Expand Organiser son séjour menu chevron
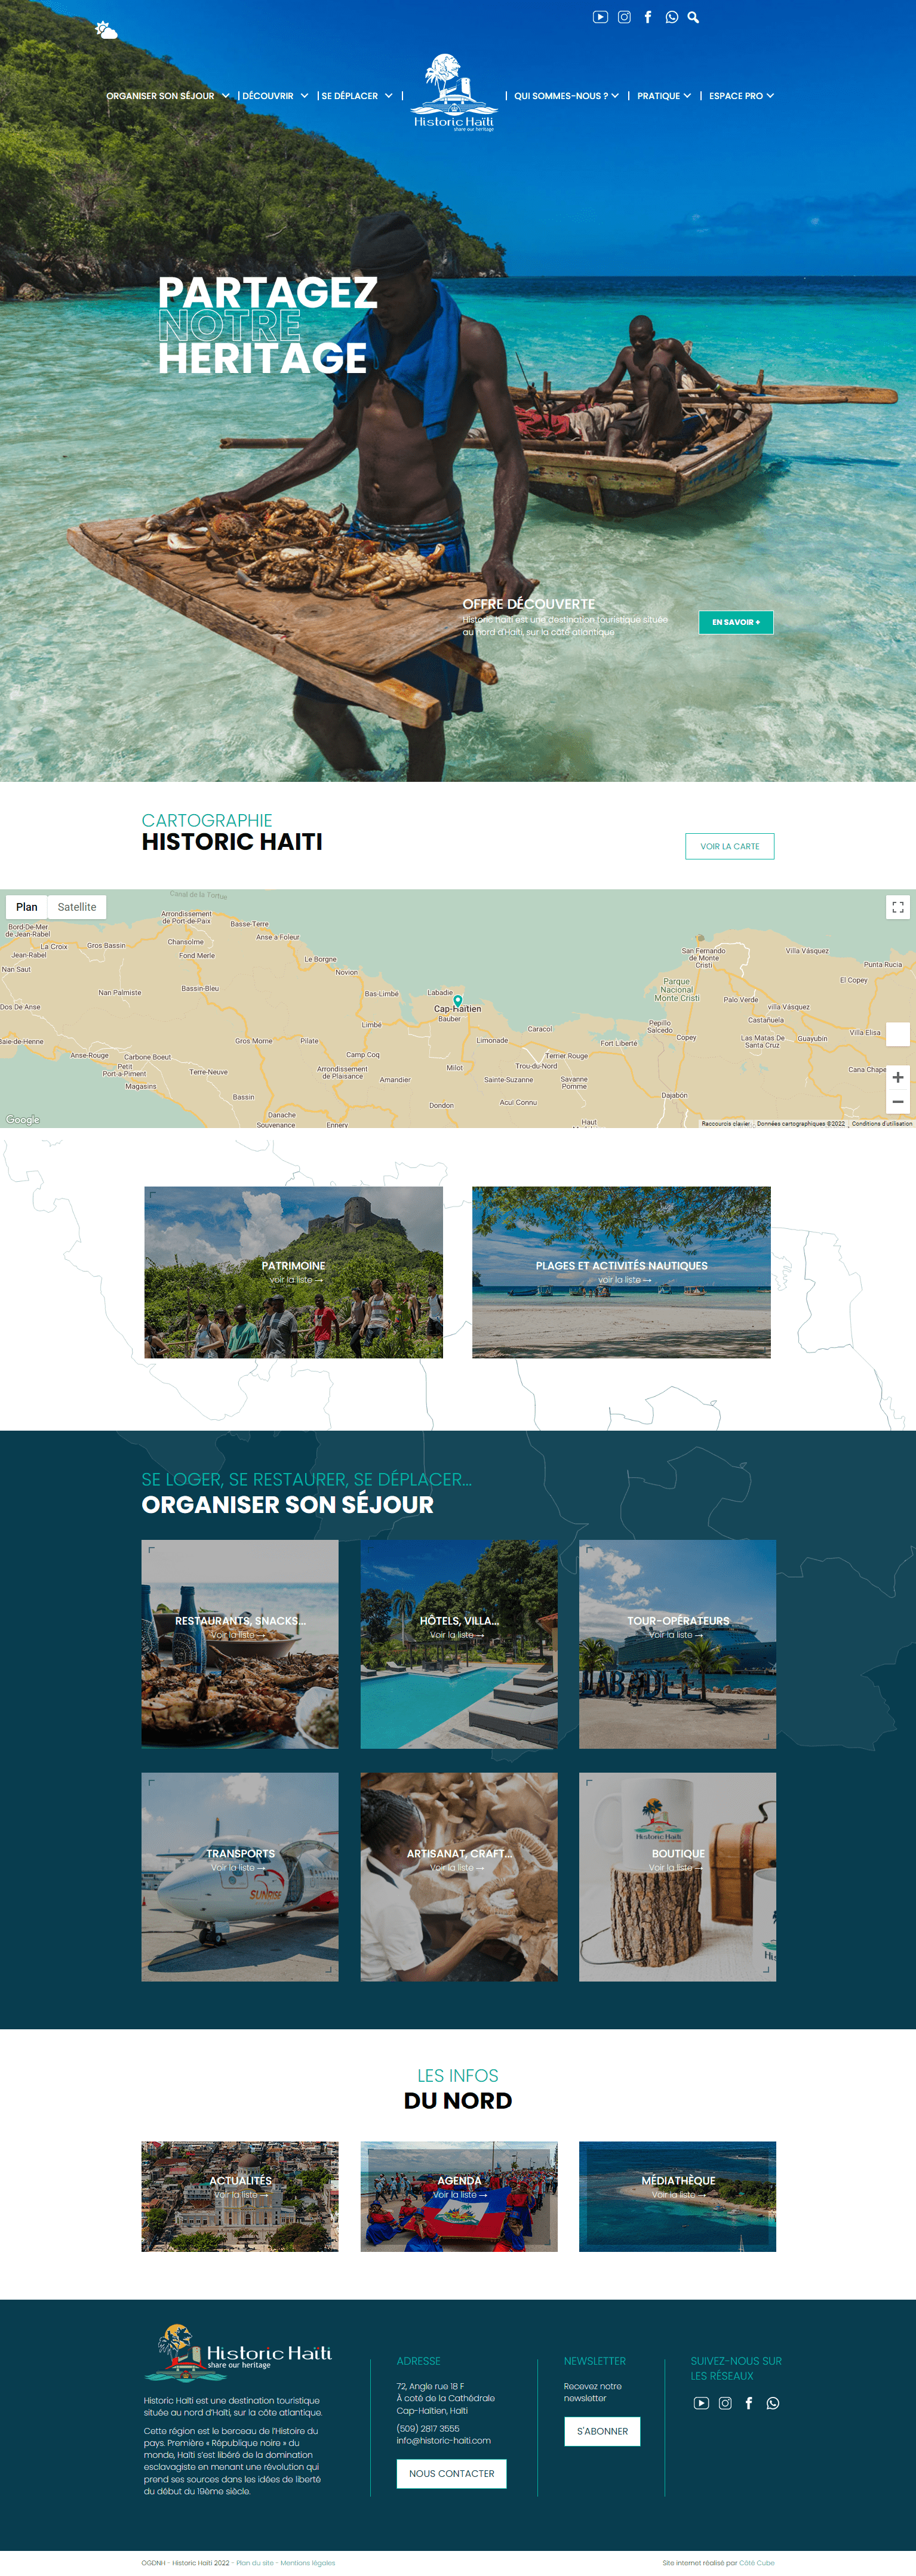Viewport: 916px width, 2576px height. pyautogui.click(x=226, y=96)
